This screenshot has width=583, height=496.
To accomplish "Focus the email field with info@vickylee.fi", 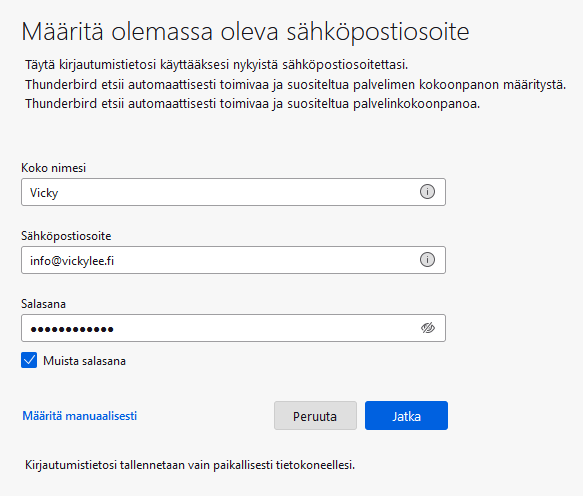I will click(x=233, y=260).
